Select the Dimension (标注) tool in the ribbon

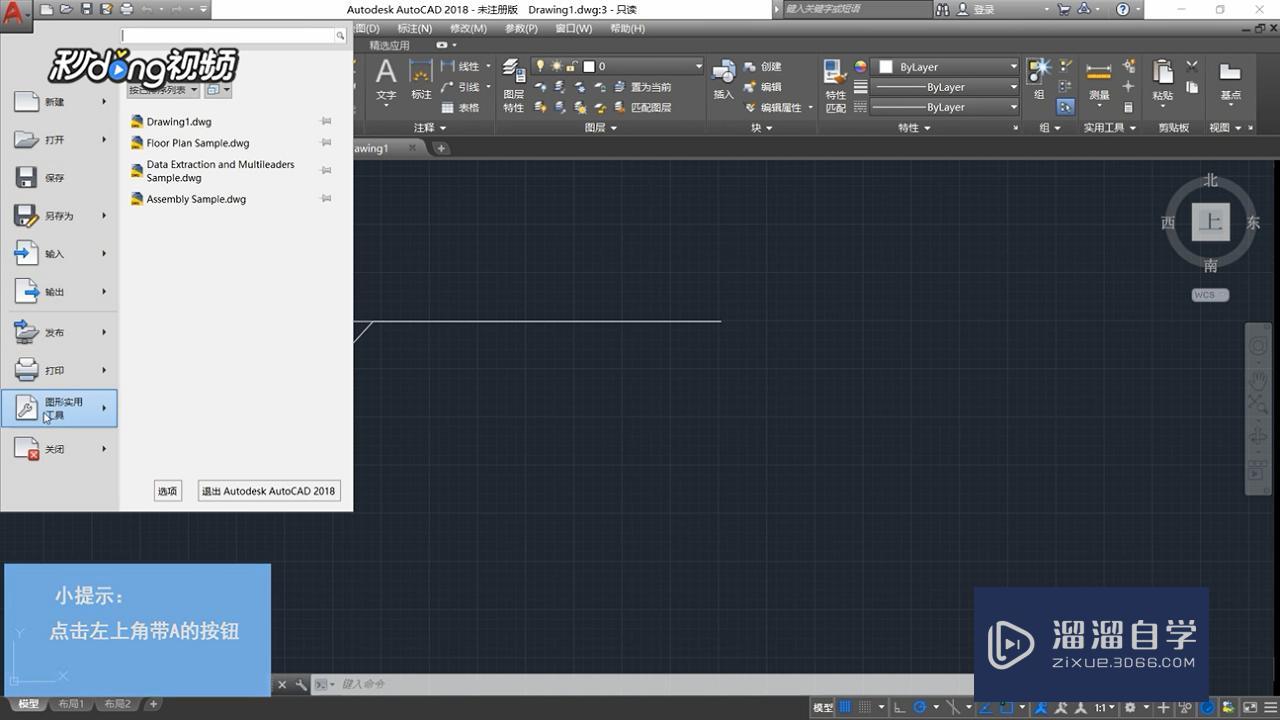421,81
